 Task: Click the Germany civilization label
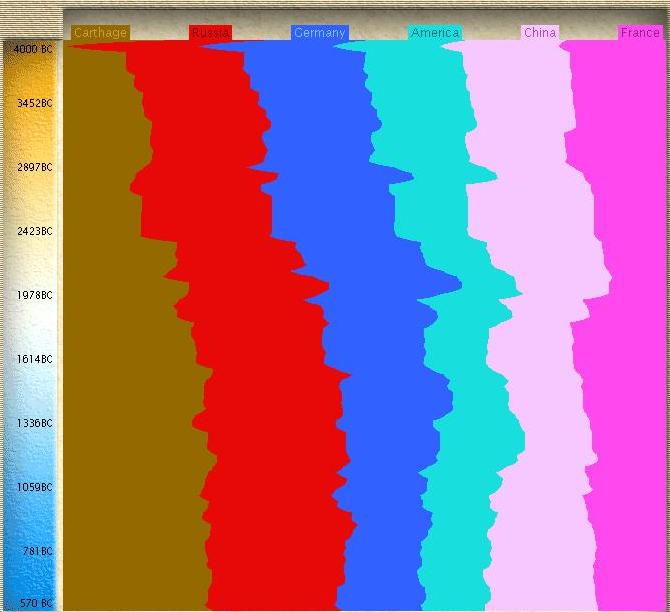319,33
